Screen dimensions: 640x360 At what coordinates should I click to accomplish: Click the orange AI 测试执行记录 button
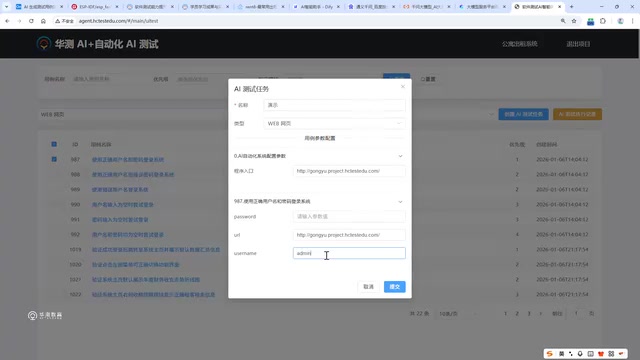pyautogui.click(x=577, y=114)
